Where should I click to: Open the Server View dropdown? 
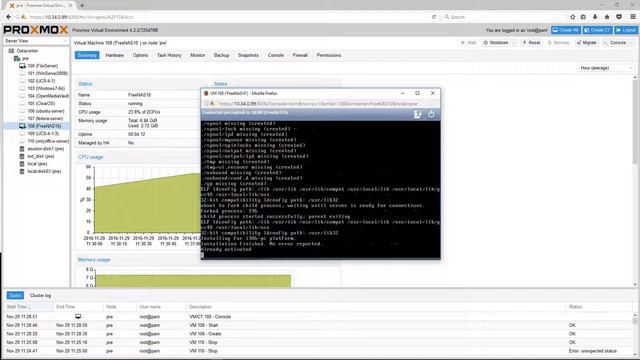(36, 41)
